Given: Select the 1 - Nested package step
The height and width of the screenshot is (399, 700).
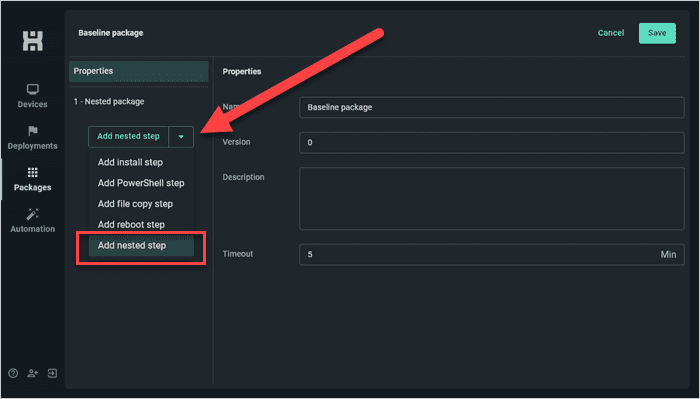Looking at the screenshot, I should [109, 102].
